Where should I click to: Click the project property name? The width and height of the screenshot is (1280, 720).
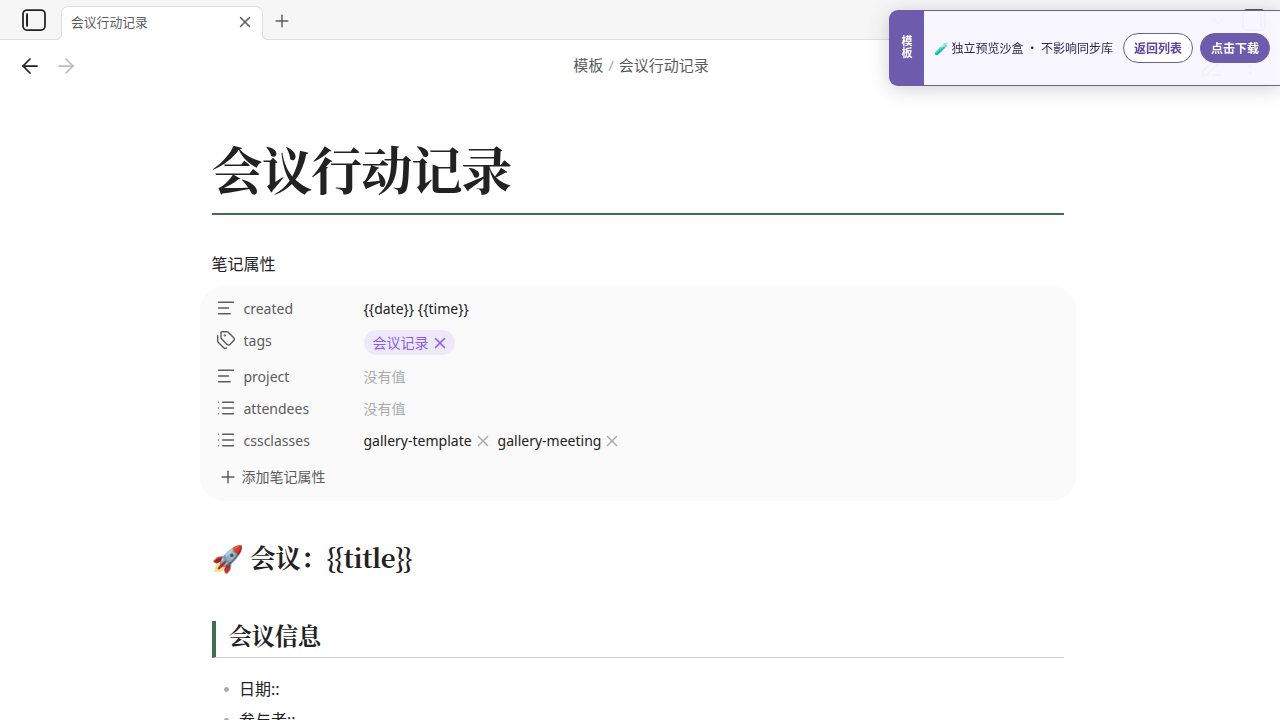point(266,376)
